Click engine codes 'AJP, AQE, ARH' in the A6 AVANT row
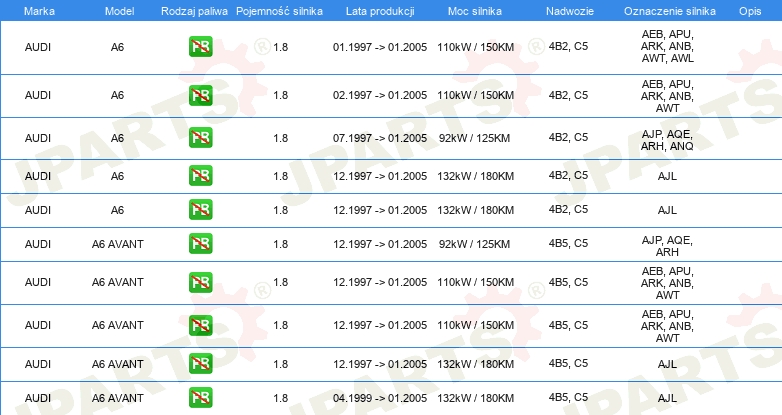Viewport: 782px width, 415px height. point(667,246)
